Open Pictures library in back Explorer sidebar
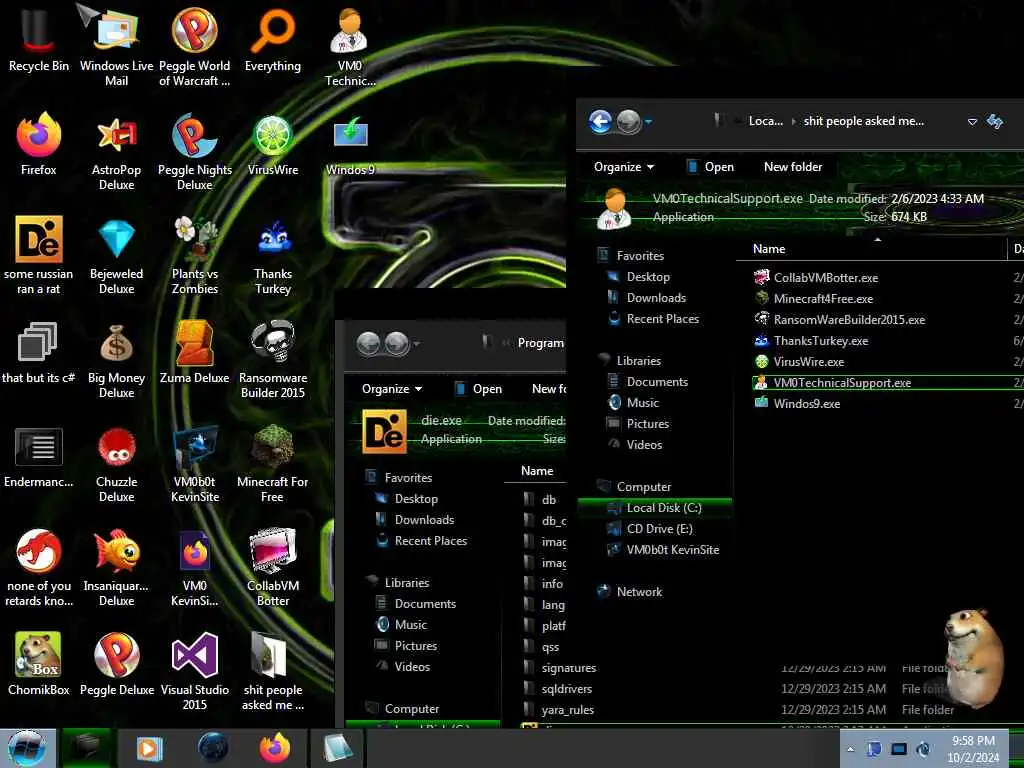Screen dimensions: 1024x768 (415, 646)
